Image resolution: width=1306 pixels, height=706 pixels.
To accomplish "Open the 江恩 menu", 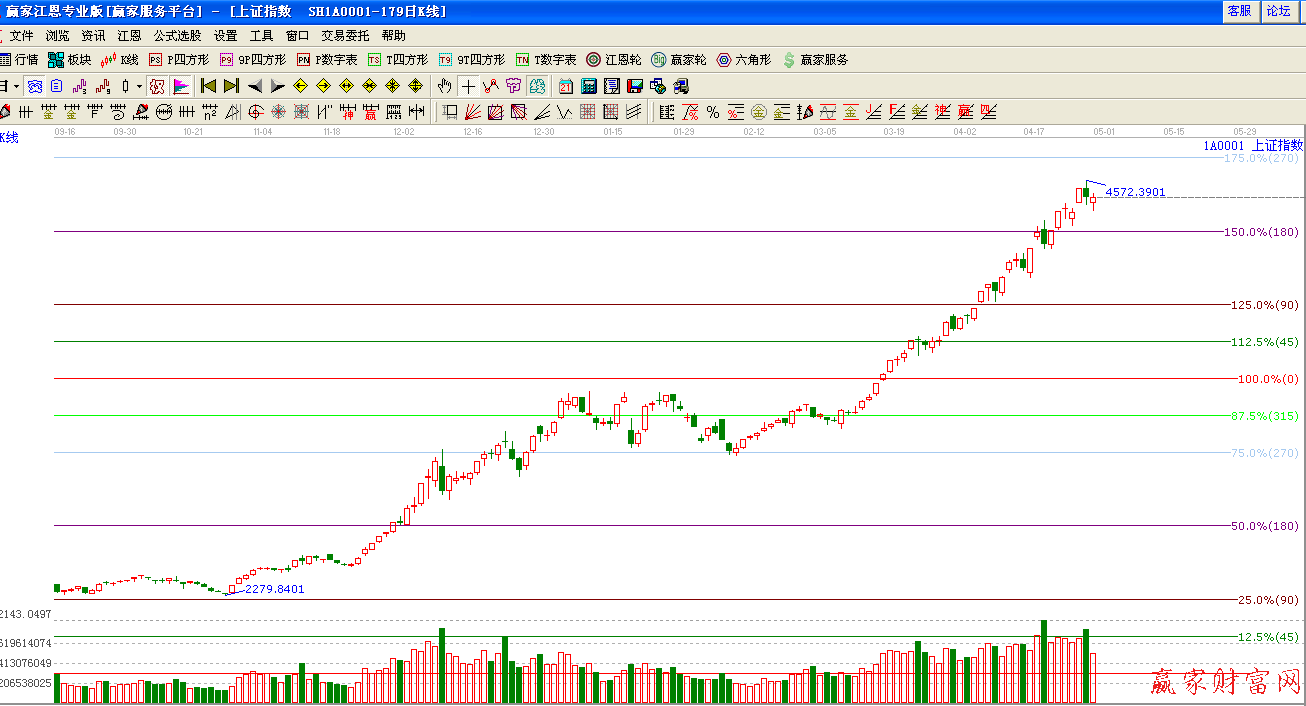I will pos(129,36).
